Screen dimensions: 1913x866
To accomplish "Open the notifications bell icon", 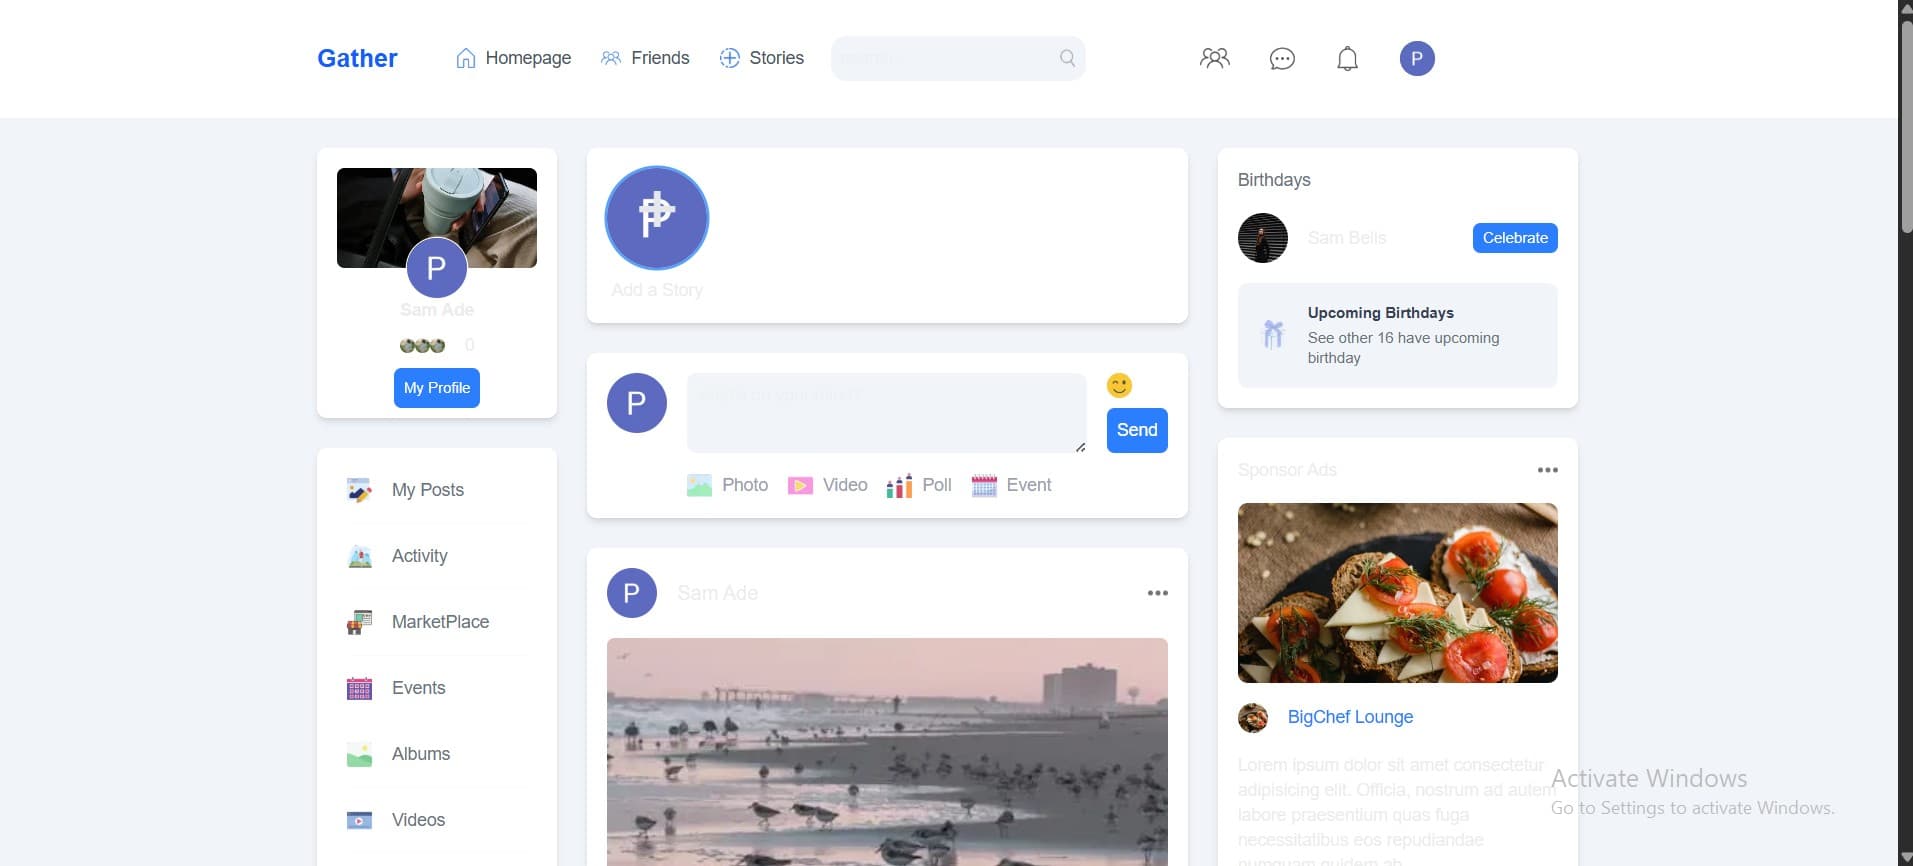I will pyautogui.click(x=1348, y=59).
